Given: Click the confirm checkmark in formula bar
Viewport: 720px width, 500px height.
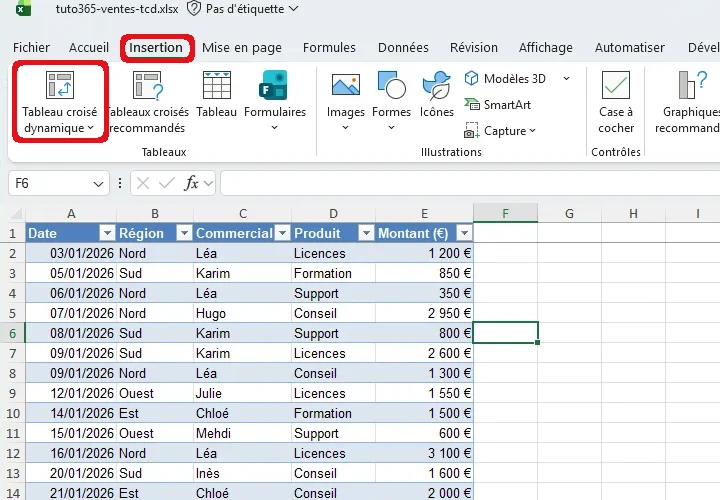Looking at the screenshot, I should (x=166, y=183).
